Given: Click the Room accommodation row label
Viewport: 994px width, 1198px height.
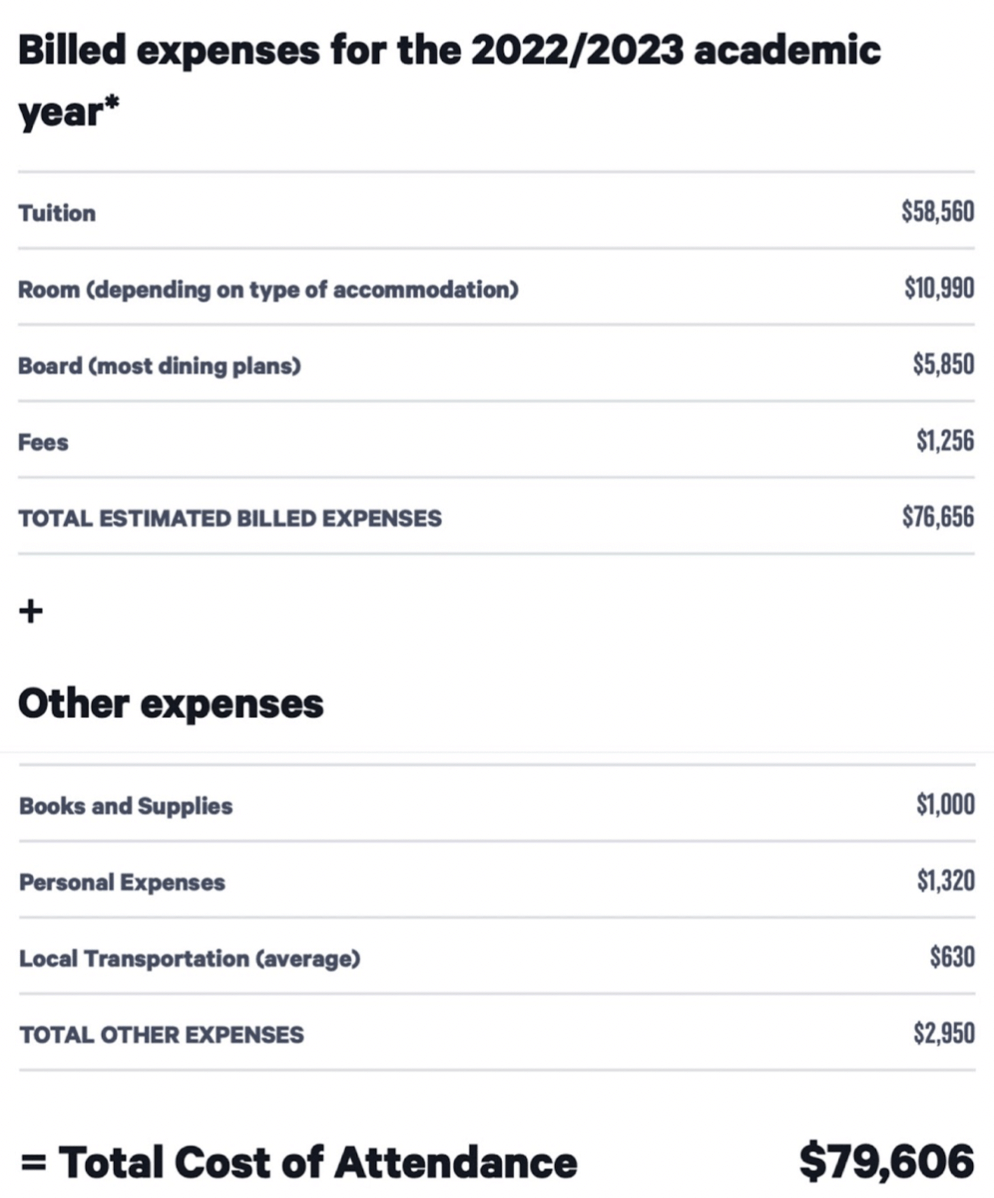Looking at the screenshot, I should click(x=268, y=290).
